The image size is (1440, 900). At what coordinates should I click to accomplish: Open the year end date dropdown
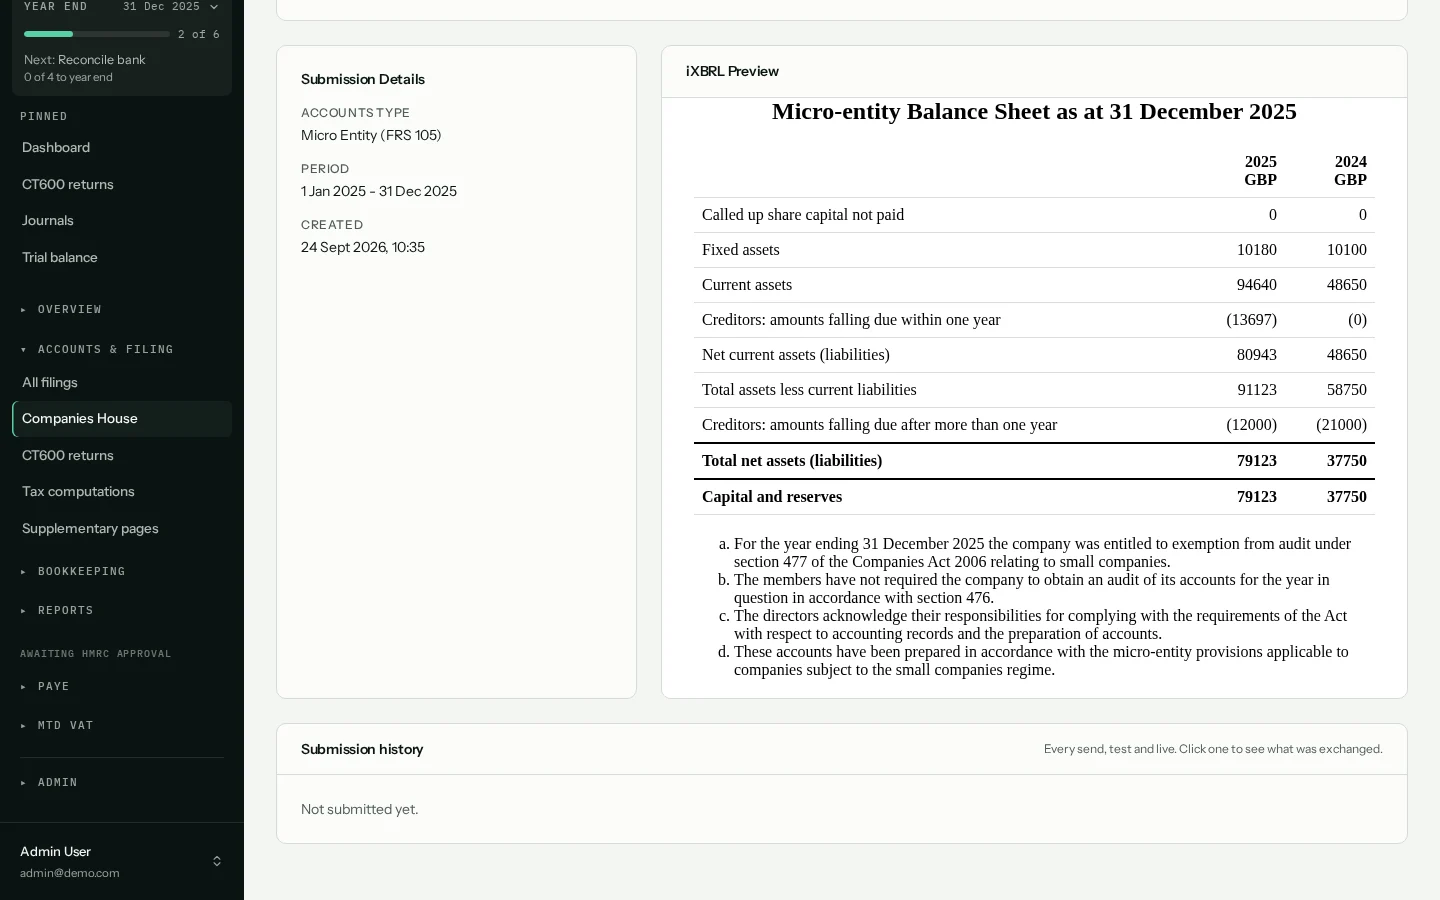[x=170, y=7]
